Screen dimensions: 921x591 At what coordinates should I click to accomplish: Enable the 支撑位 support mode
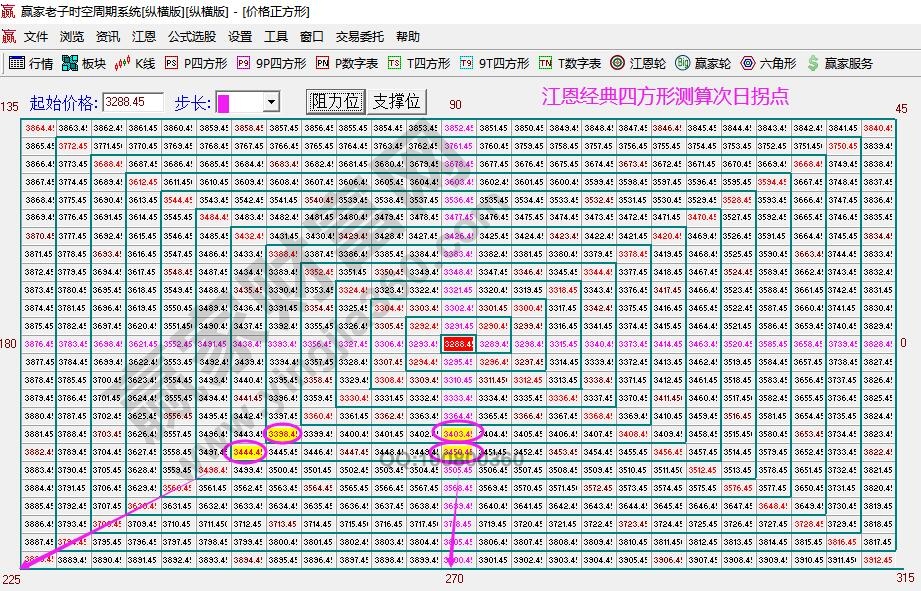397,99
